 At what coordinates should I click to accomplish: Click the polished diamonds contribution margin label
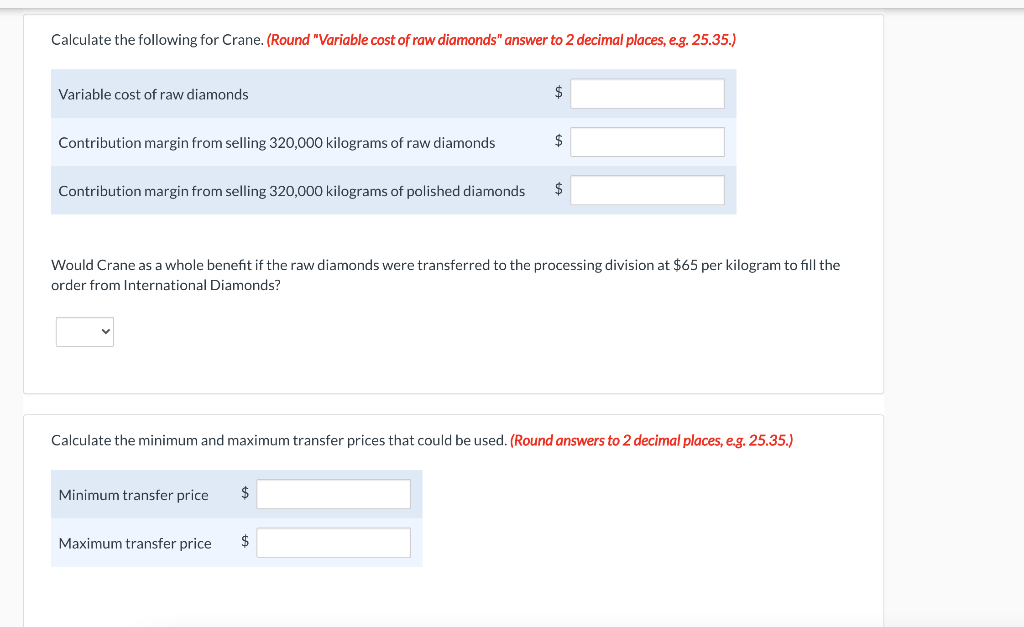click(292, 191)
